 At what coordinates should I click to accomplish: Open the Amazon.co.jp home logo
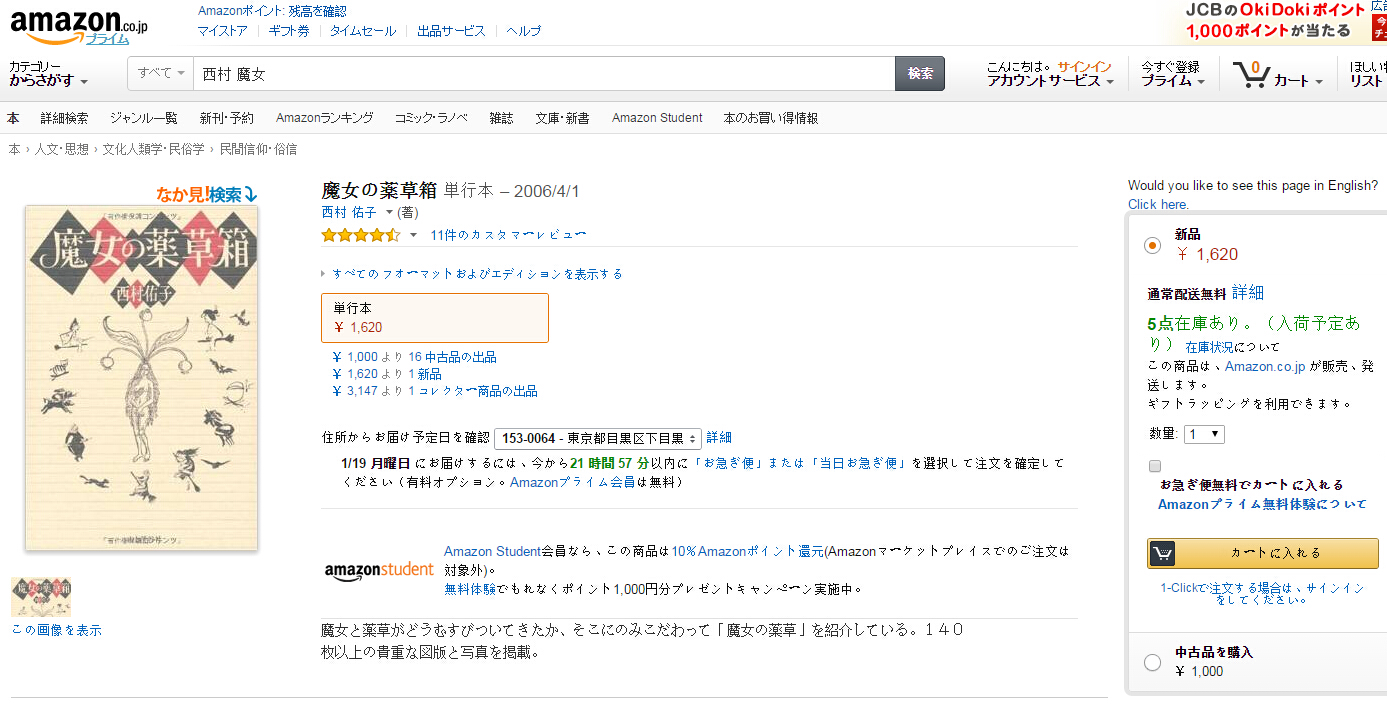pyautogui.click(x=78, y=25)
